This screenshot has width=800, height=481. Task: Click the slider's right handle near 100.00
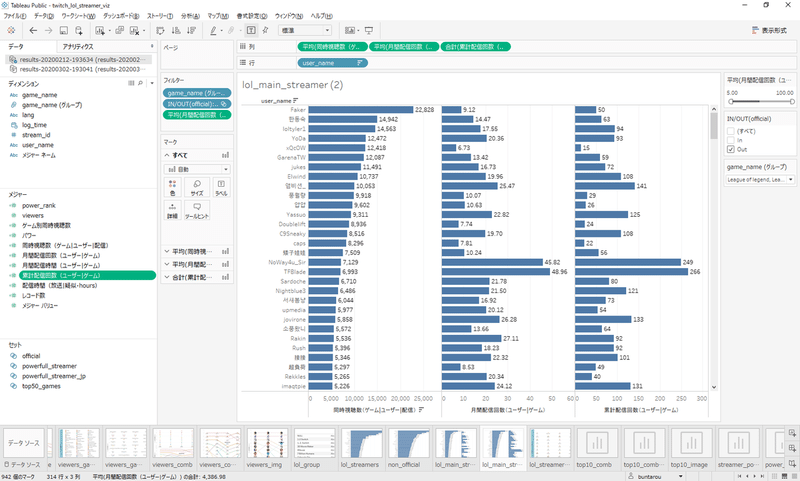point(792,102)
